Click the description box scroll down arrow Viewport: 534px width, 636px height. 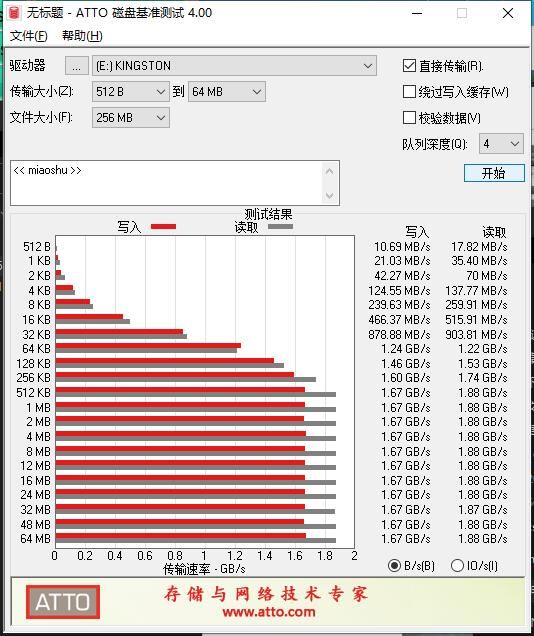pyautogui.click(x=330, y=196)
